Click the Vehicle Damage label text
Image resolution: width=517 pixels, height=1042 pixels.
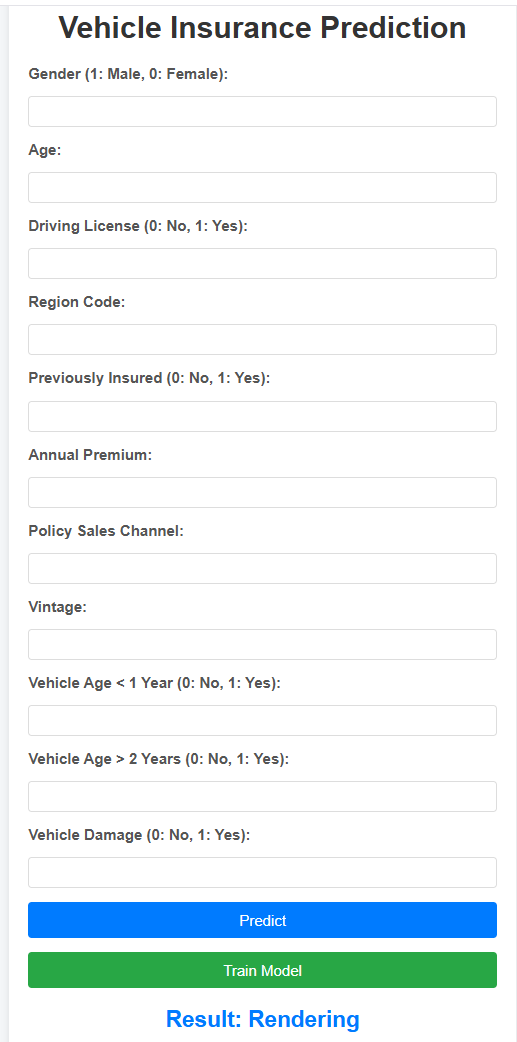click(140, 835)
